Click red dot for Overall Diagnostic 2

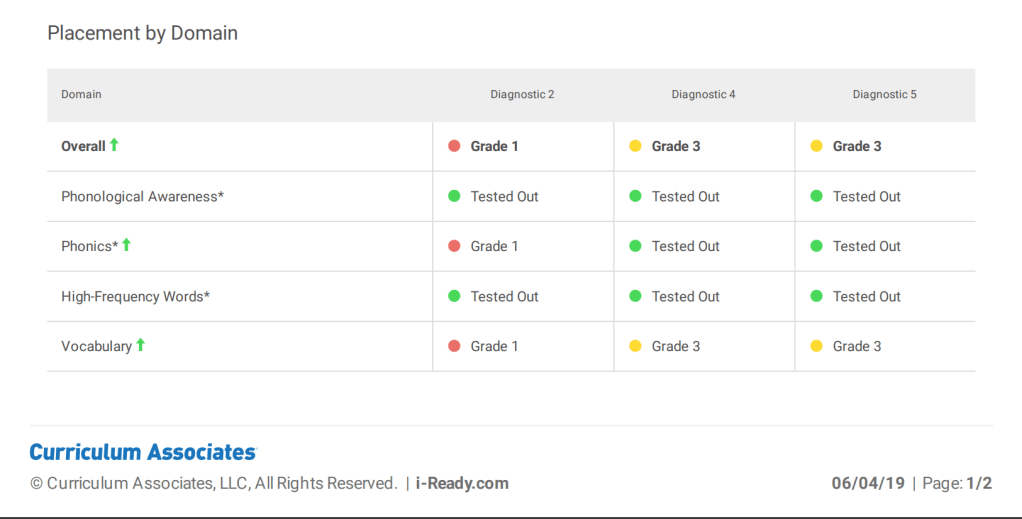(x=454, y=146)
